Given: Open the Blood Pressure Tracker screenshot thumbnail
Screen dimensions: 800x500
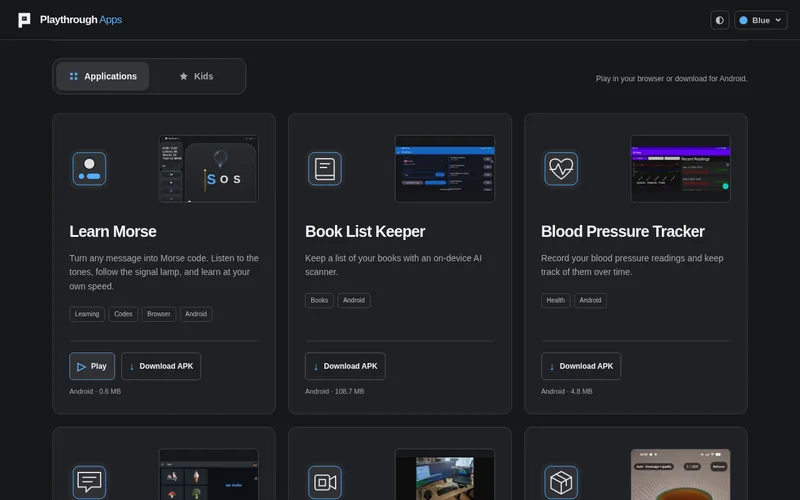Looking at the screenshot, I should (681, 169).
